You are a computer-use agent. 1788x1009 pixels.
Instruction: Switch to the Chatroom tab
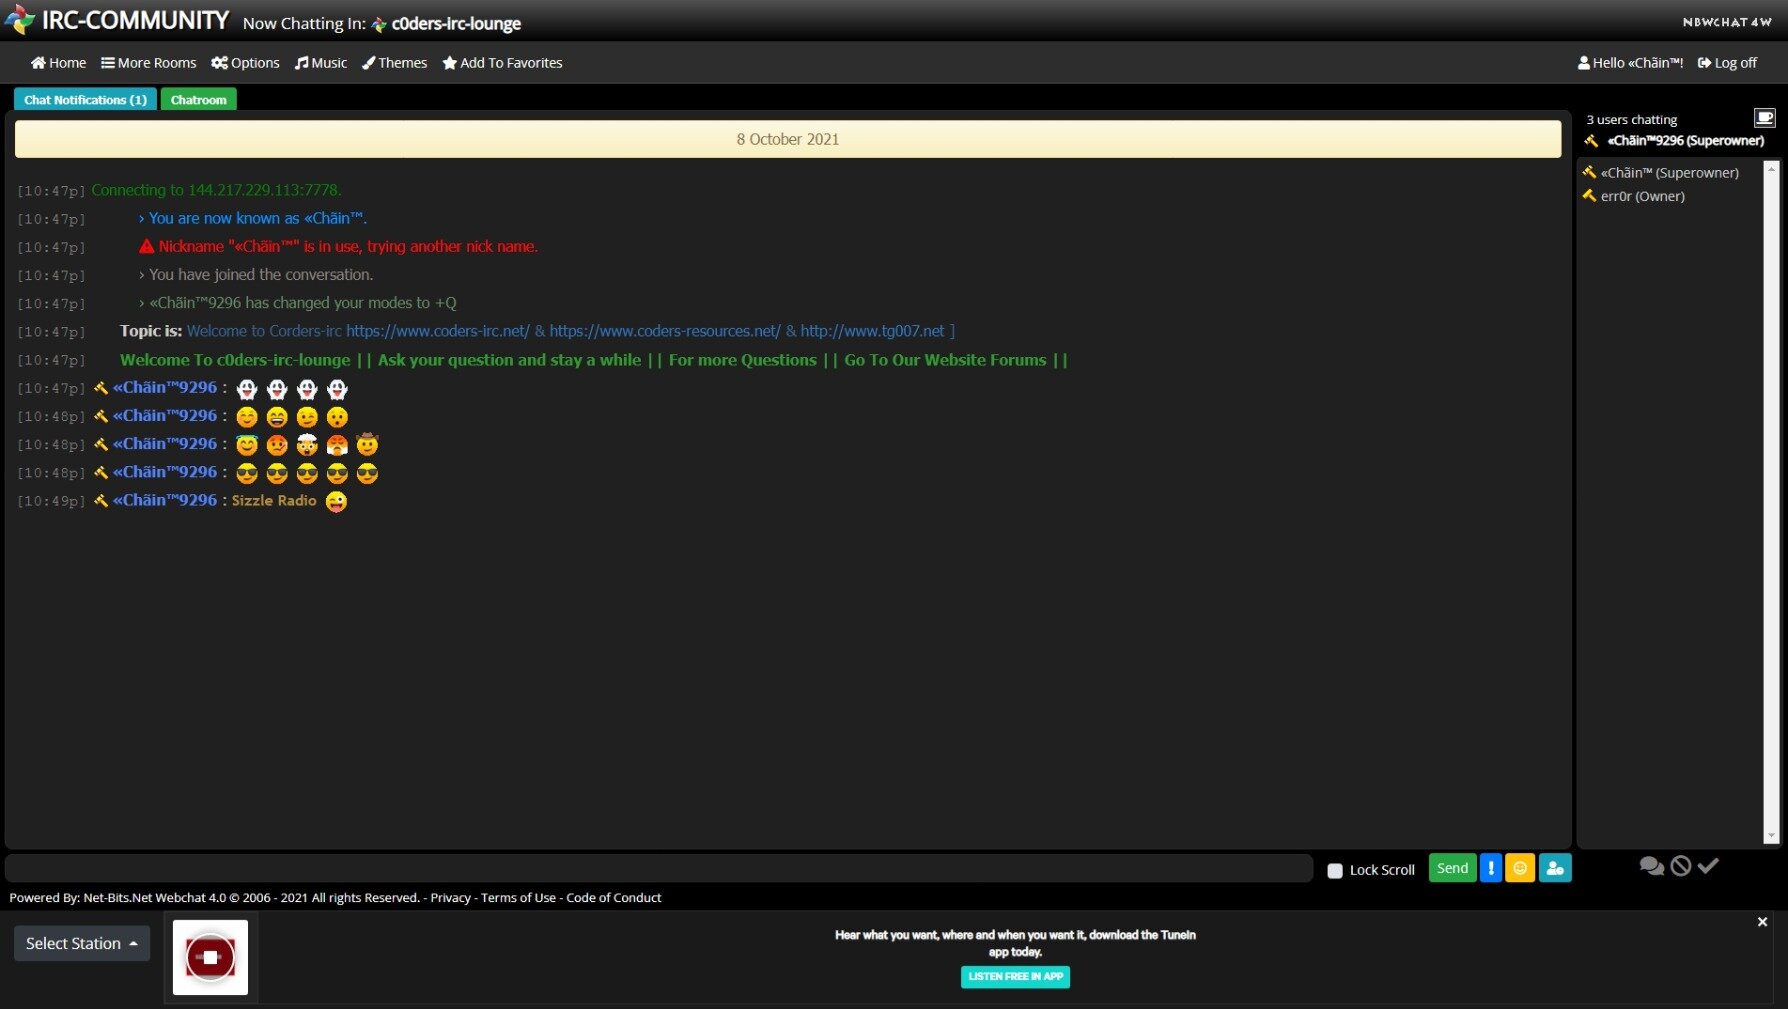tap(198, 100)
